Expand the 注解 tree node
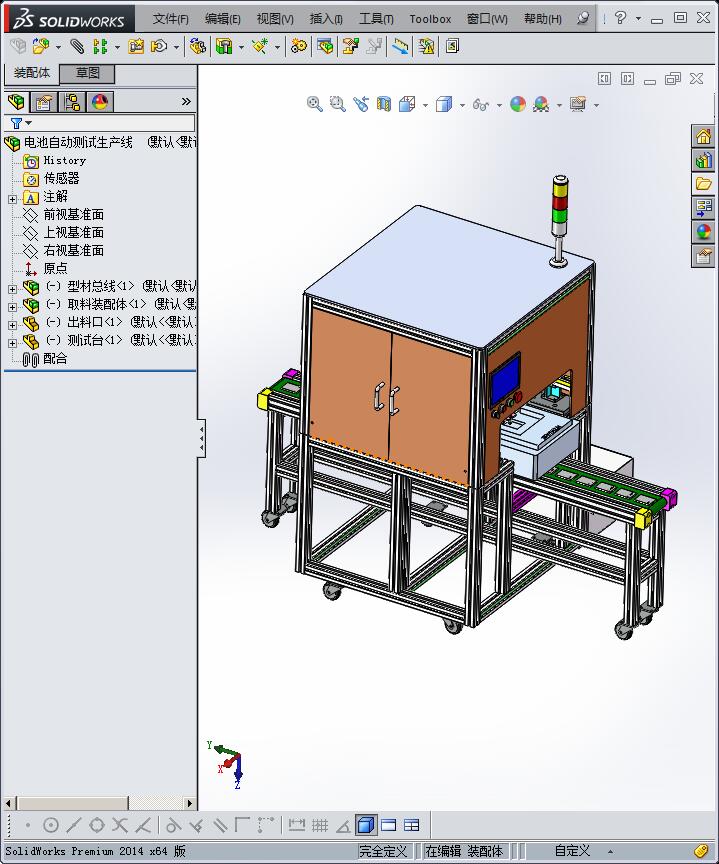 [13, 199]
